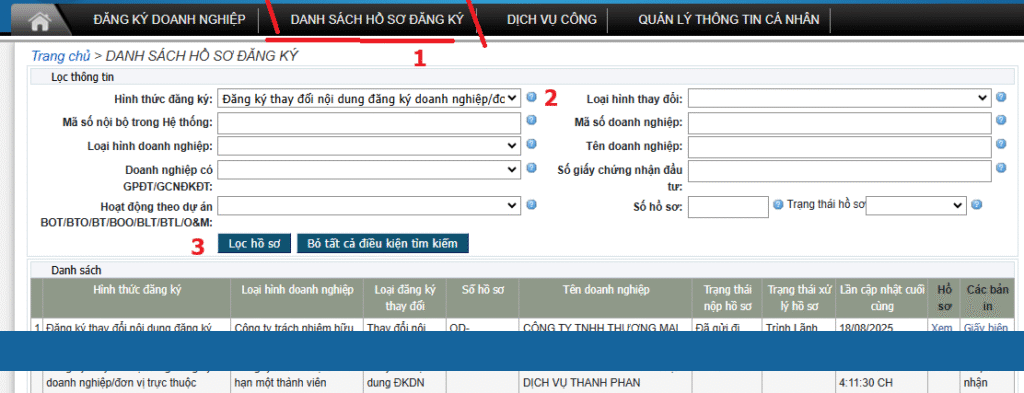Screen dimensions: 1024x393
Task: Expand the Trạng thái hồ sơ dropdown
Action: coord(916,206)
